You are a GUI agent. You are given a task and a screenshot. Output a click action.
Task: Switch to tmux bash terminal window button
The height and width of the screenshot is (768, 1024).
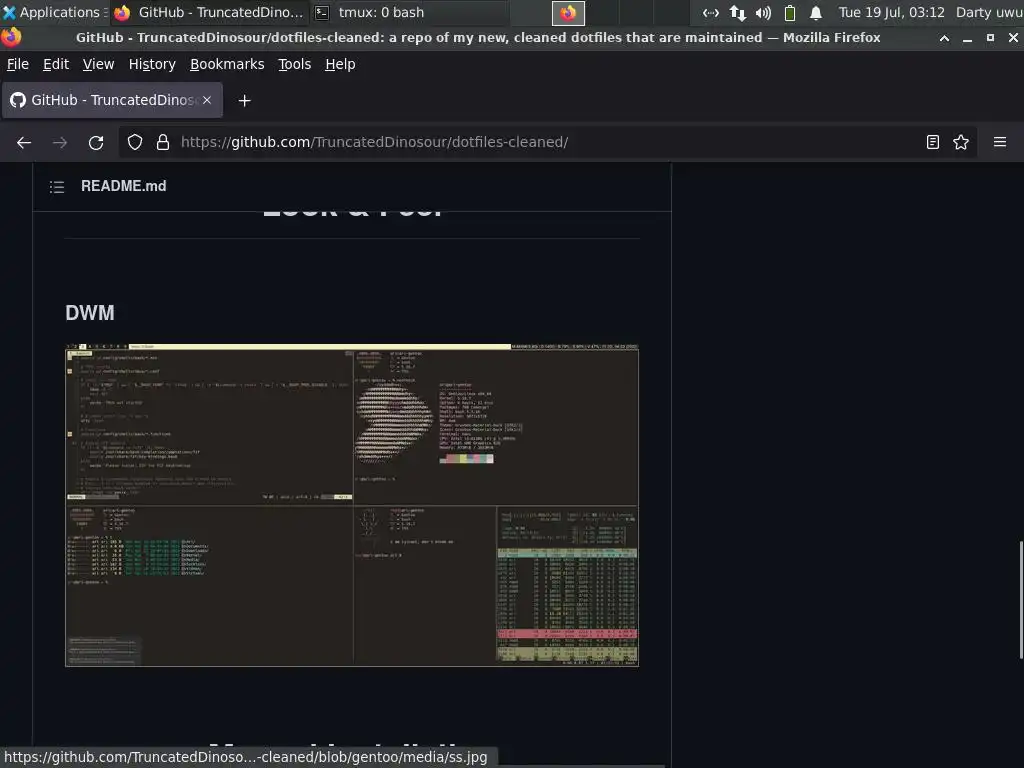pos(408,12)
